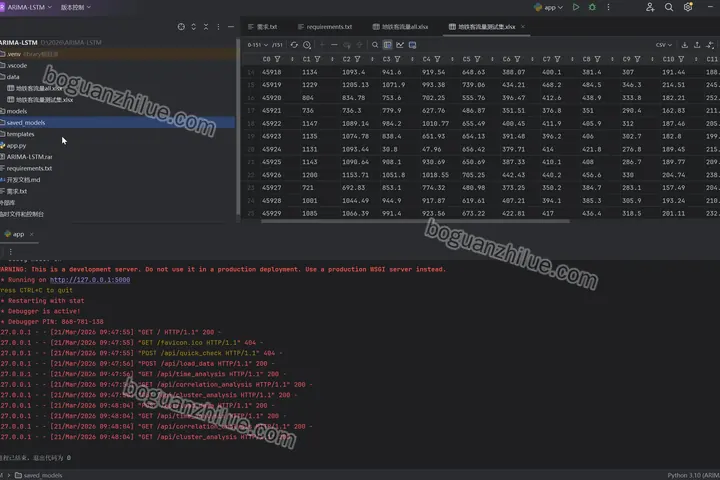
Task: Toggle the table view mode button
Action: click(388, 45)
